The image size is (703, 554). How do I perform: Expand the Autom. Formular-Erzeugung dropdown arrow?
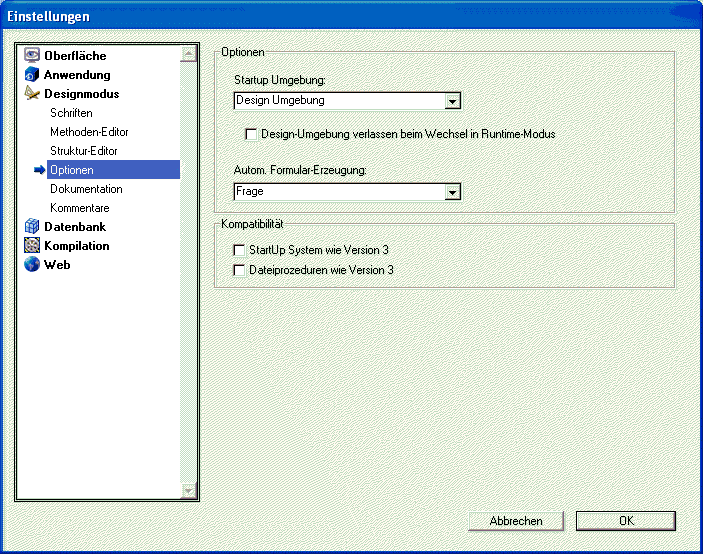[452, 192]
